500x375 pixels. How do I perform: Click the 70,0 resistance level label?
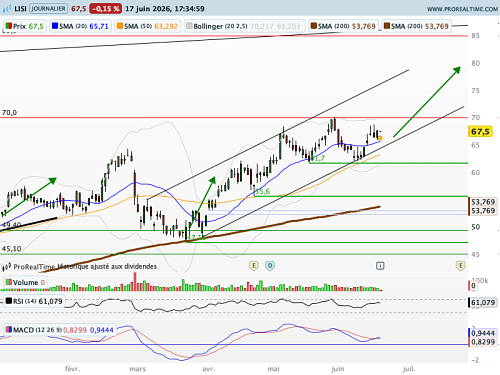point(9,113)
